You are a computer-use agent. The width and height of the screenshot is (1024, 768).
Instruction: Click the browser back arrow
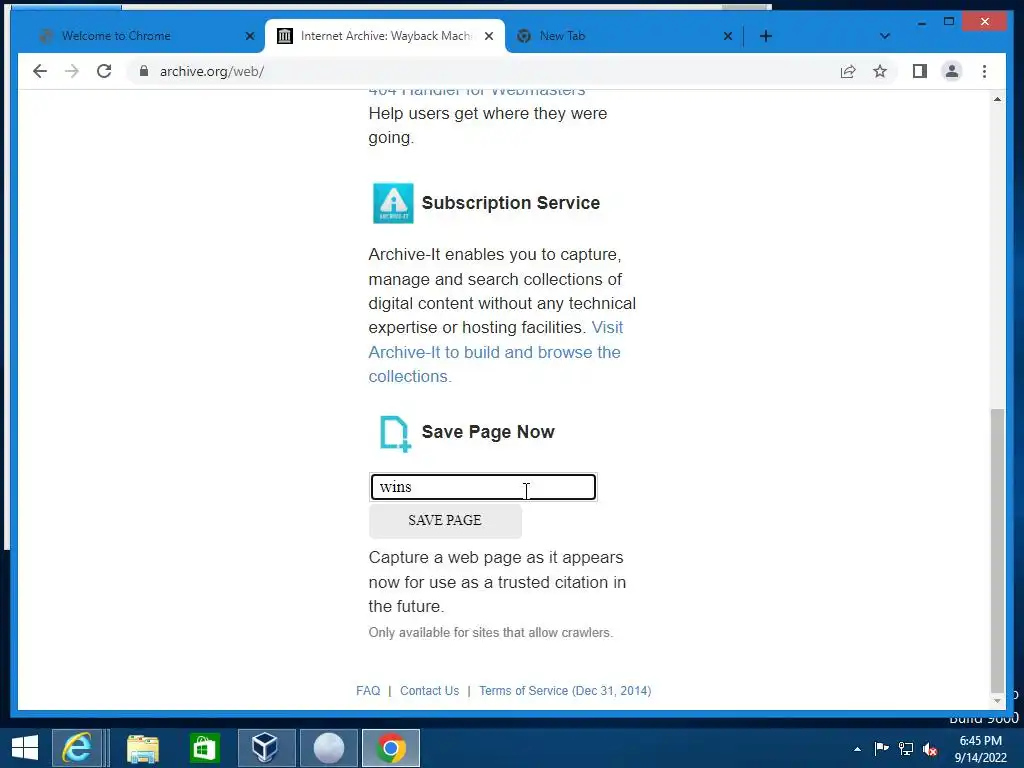click(x=40, y=71)
